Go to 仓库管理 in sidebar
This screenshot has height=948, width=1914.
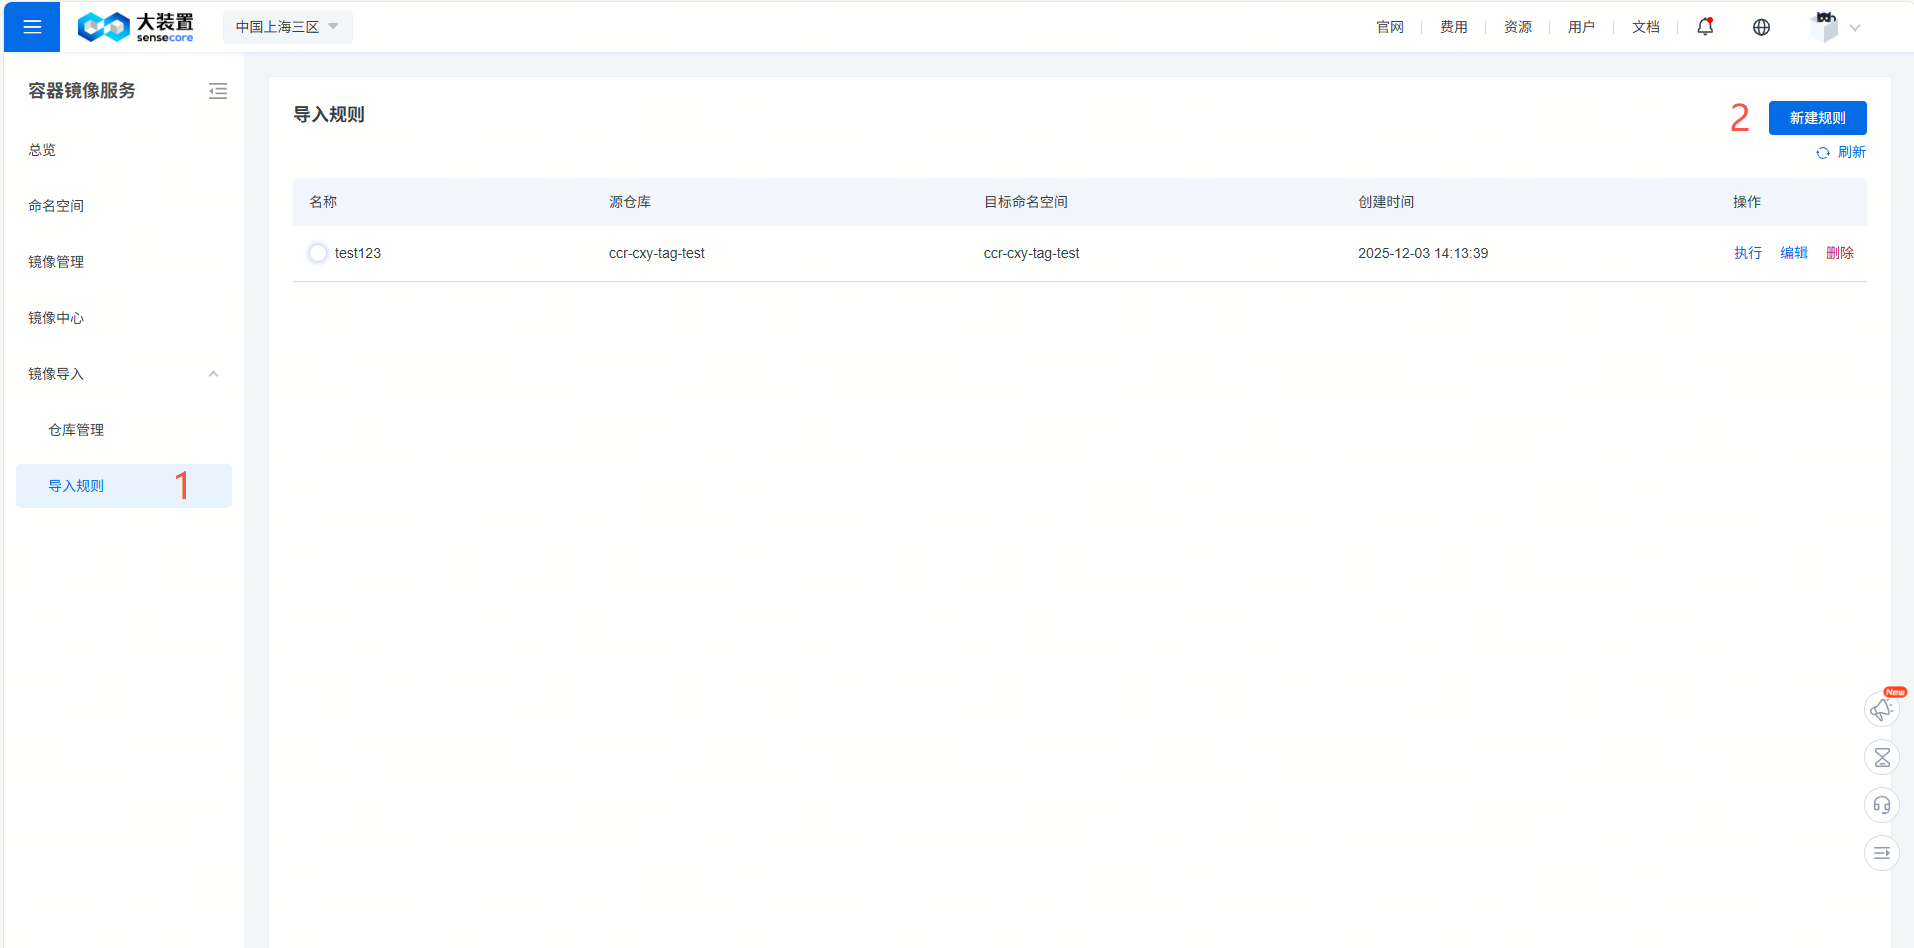pyautogui.click(x=76, y=430)
